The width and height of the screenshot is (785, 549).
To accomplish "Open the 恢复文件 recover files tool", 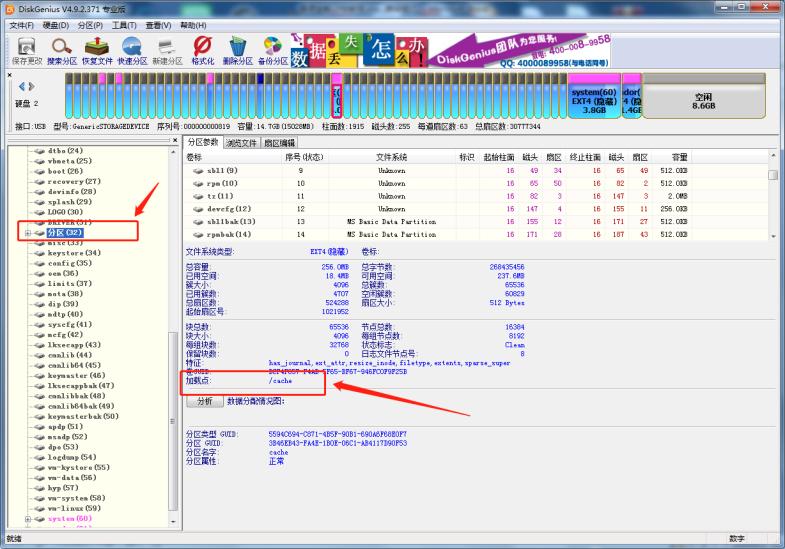I will coord(98,50).
